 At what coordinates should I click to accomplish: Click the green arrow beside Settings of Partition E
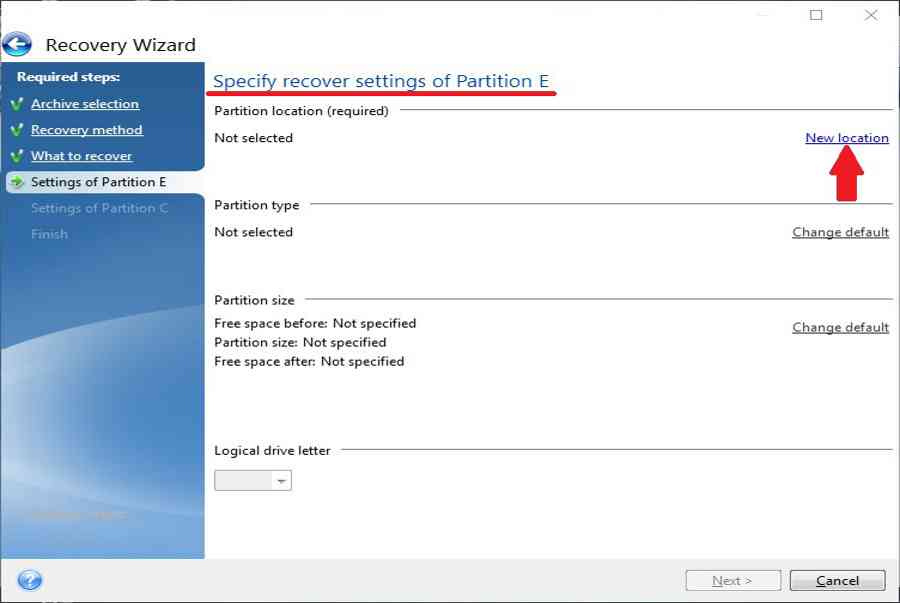click(x=17, y=182)
